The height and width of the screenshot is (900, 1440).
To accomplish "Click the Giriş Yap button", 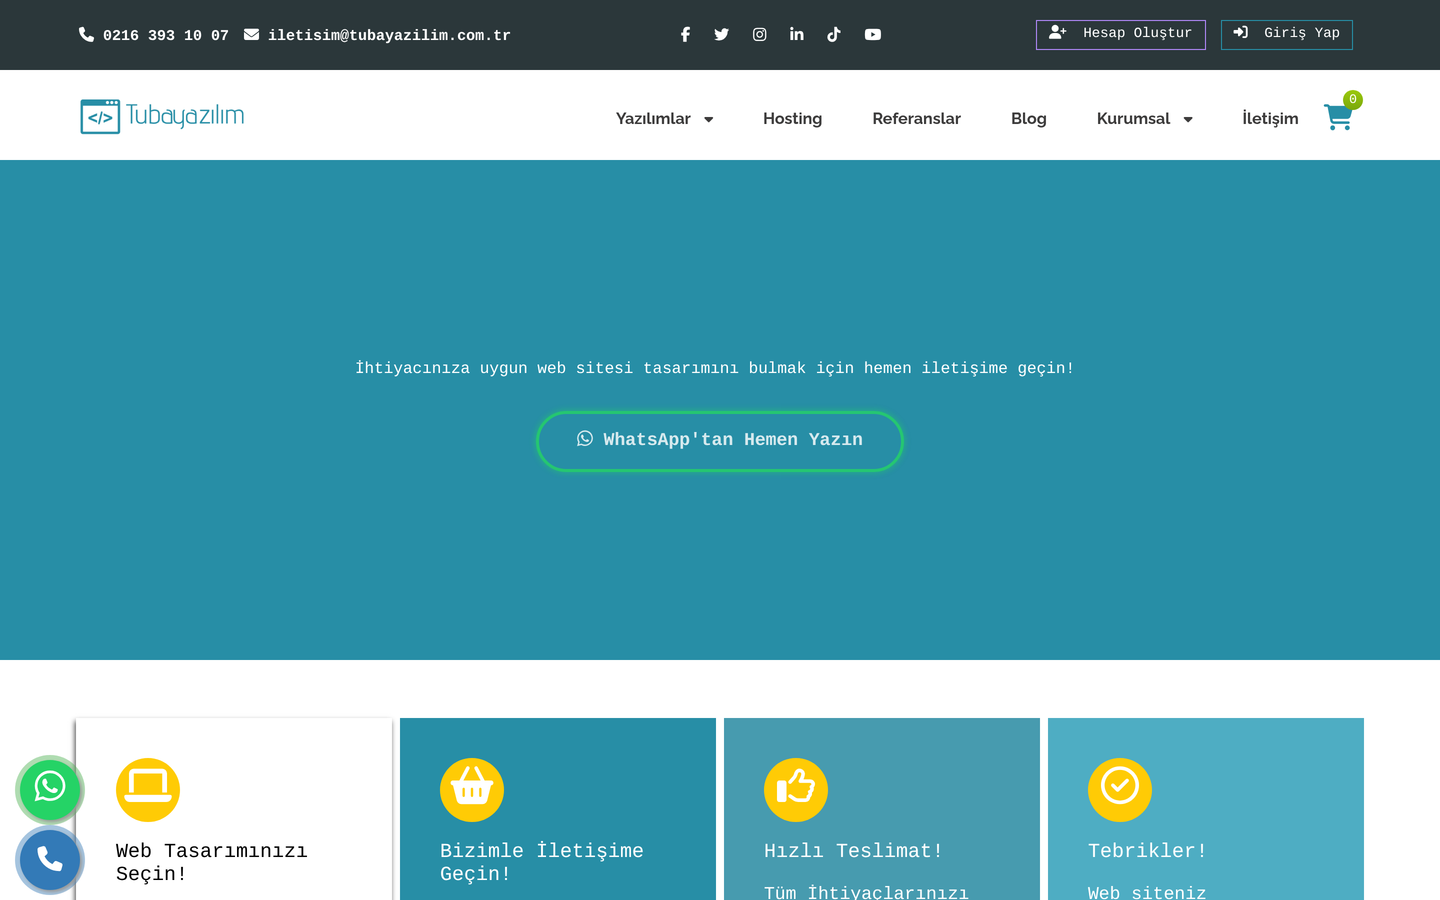I will coord(1286,34).
